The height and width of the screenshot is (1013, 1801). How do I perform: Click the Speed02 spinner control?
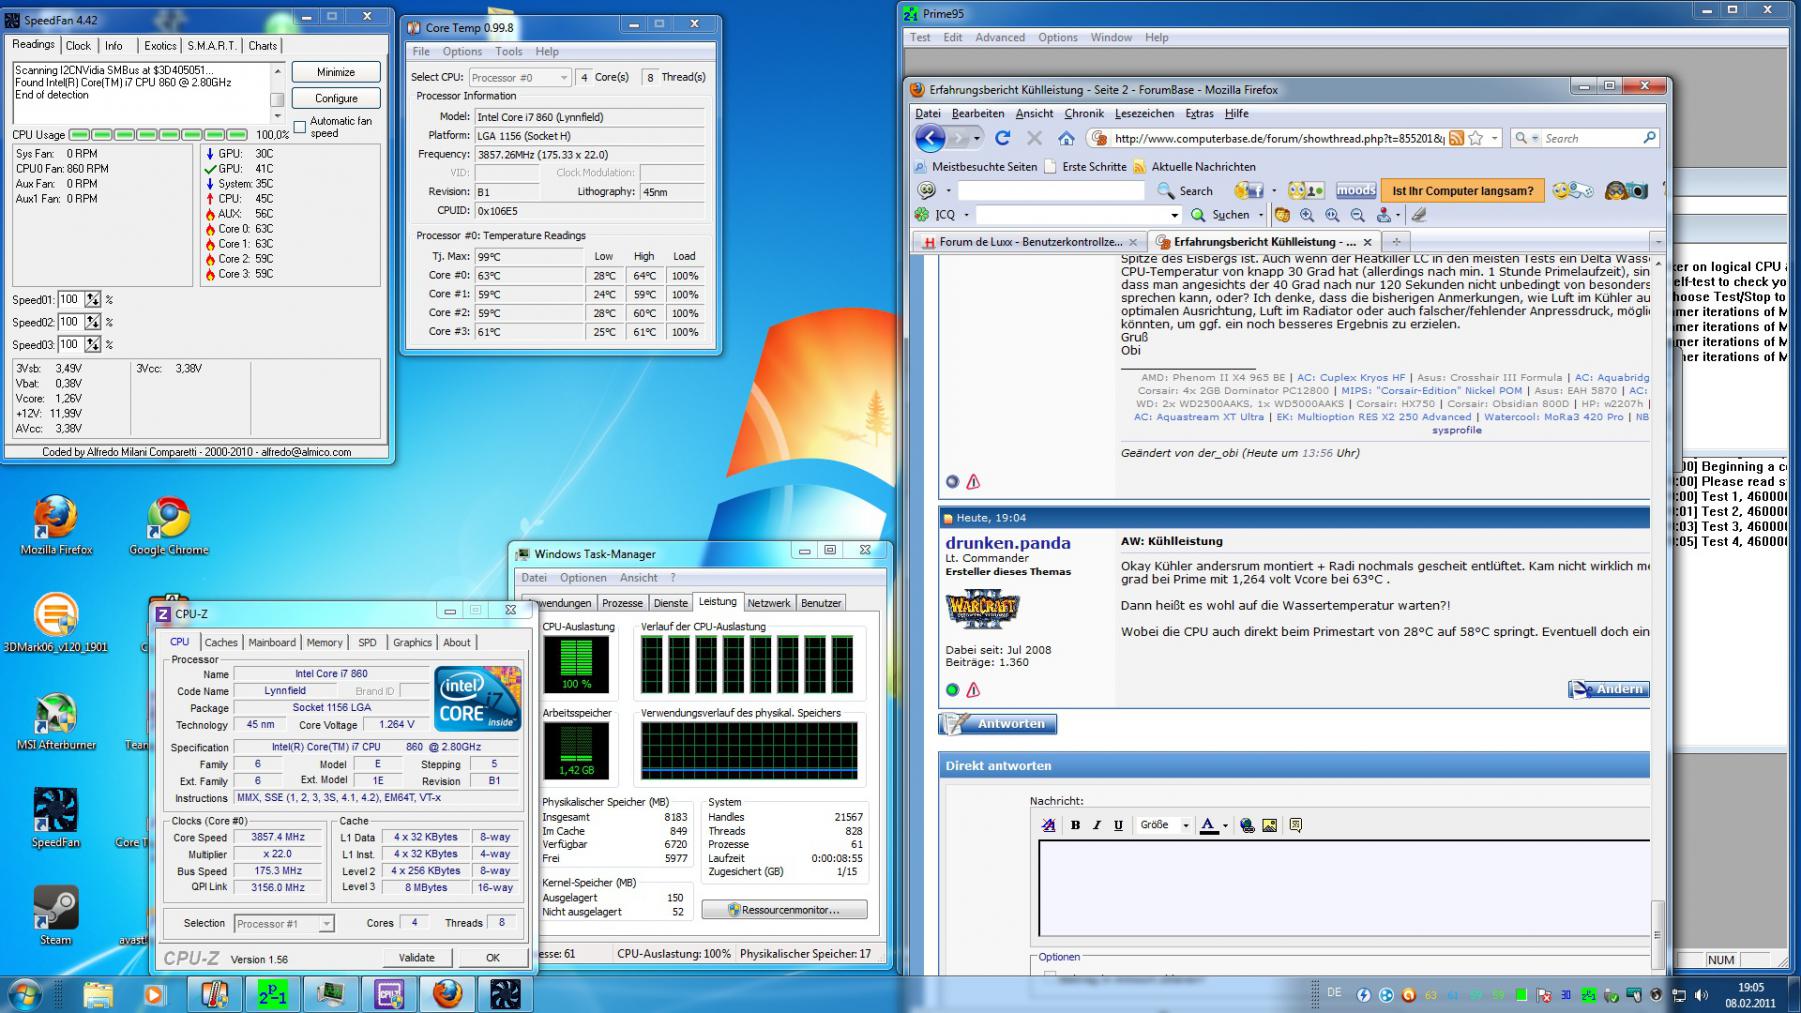(93, 322)
